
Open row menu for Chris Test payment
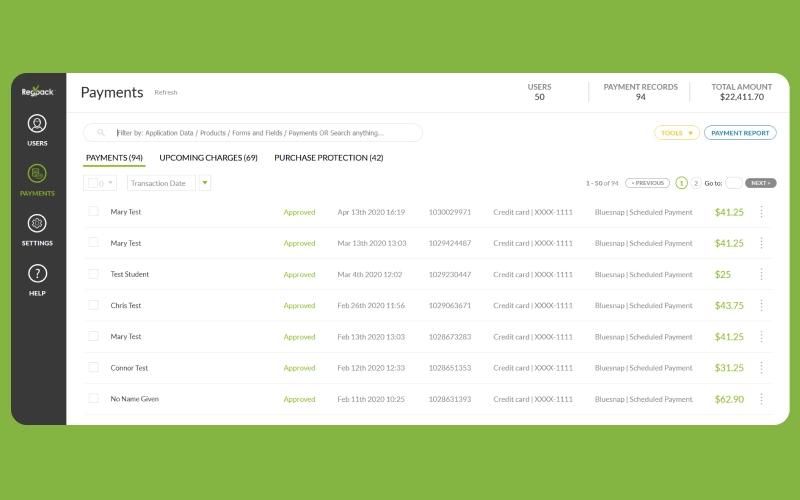pos(761,305)
